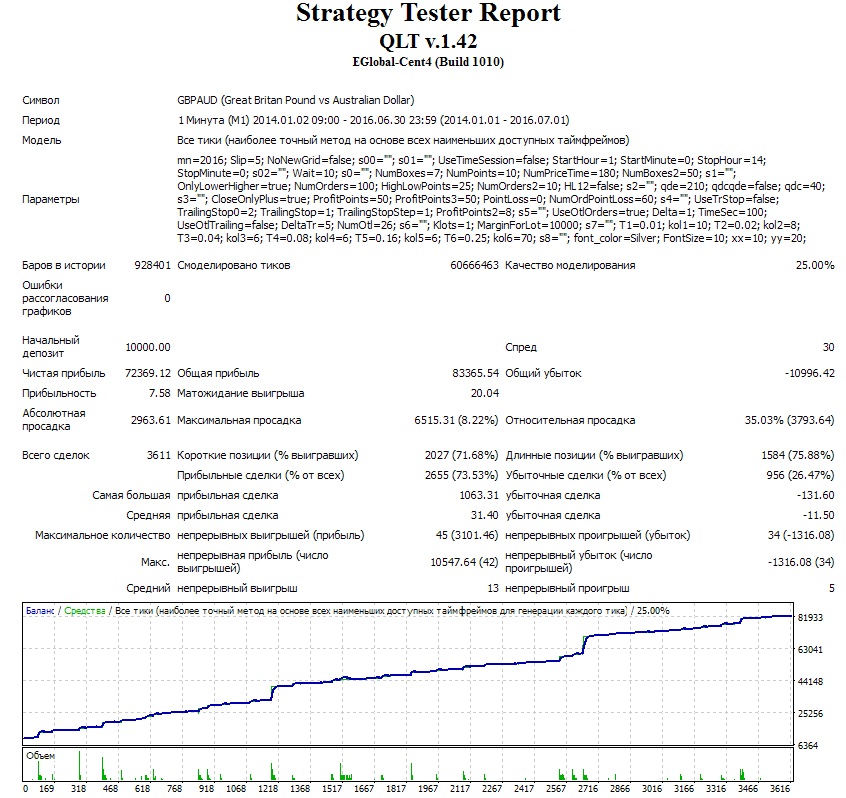The height and width of the screenshot is (798, 846).
Task: Select long positions value 1584 (75.88%)
Action: coord(797,455)
